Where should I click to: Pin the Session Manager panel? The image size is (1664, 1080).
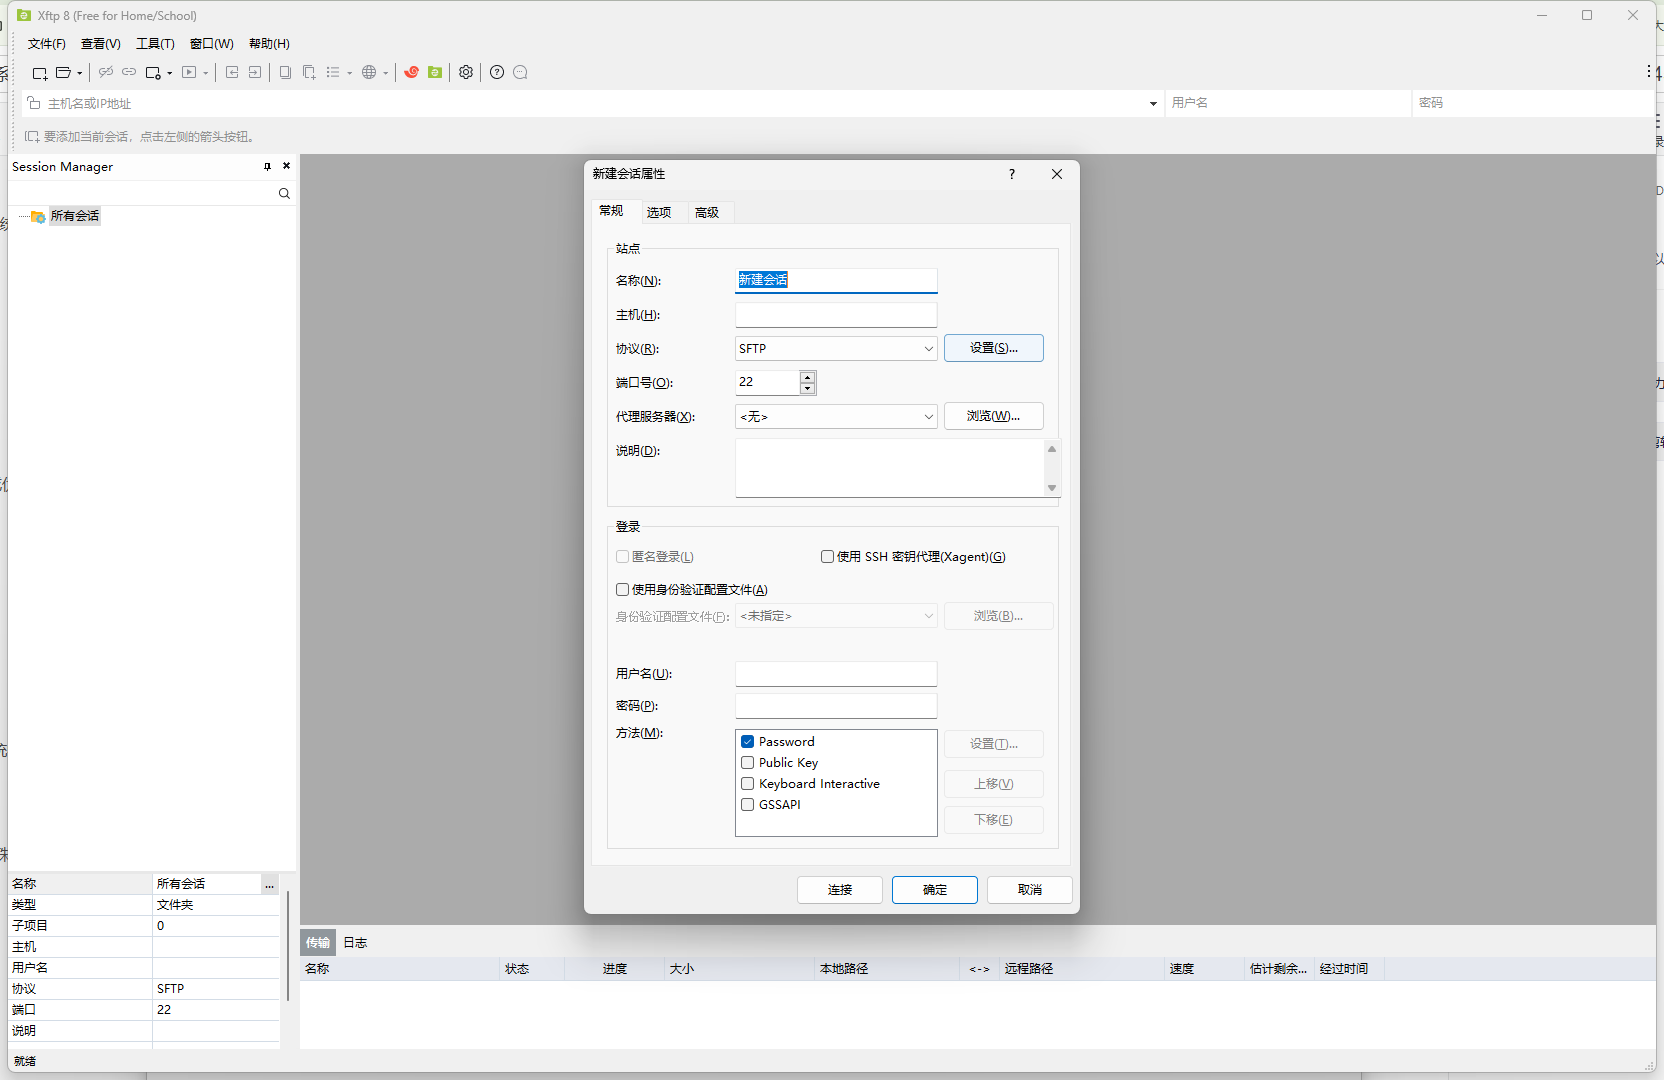point(267,166)
